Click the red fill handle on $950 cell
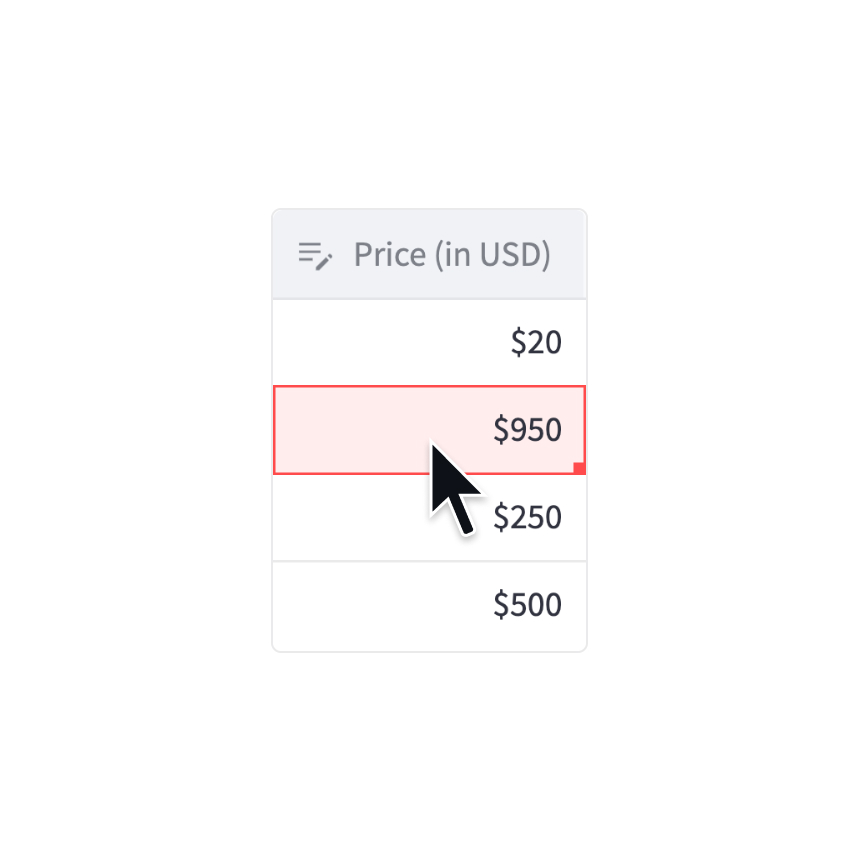Image resolution: width=862 pixels, height=862 pixels. (579, 468)
